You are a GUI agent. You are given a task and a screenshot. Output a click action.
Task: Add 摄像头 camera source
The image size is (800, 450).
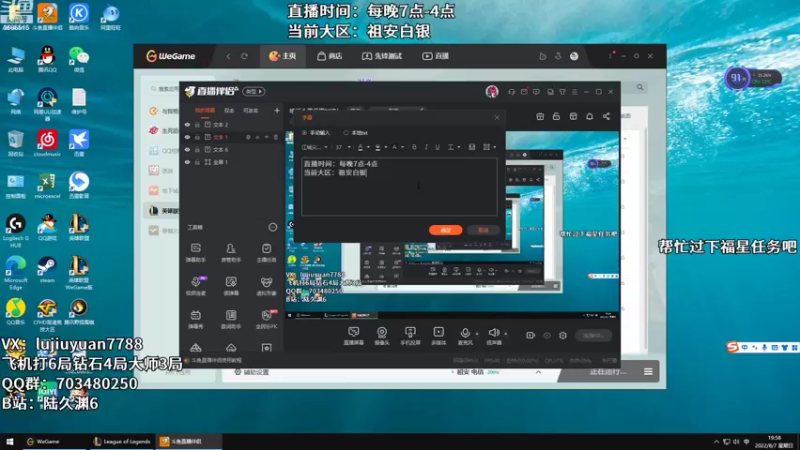click(x=382, y=336)
